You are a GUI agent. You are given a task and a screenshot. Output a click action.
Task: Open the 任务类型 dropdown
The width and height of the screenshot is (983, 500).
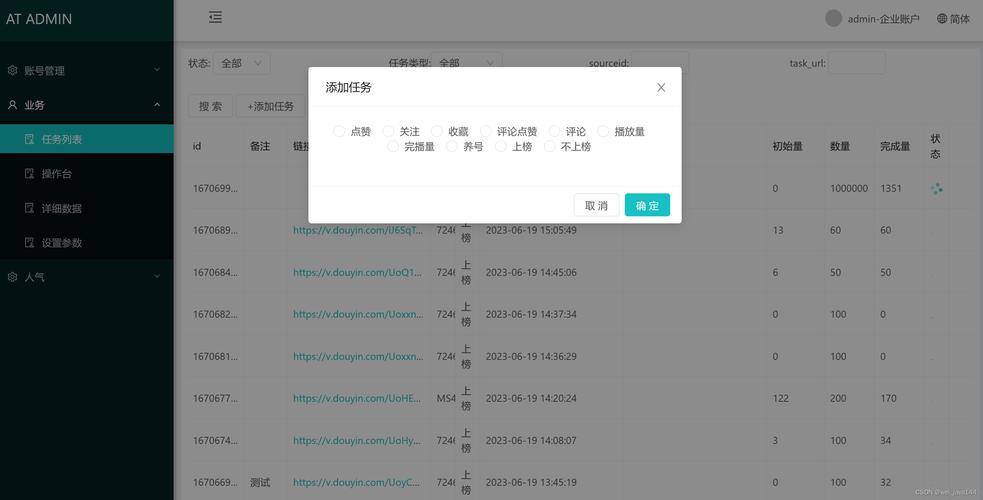click(x=466, y=63)
